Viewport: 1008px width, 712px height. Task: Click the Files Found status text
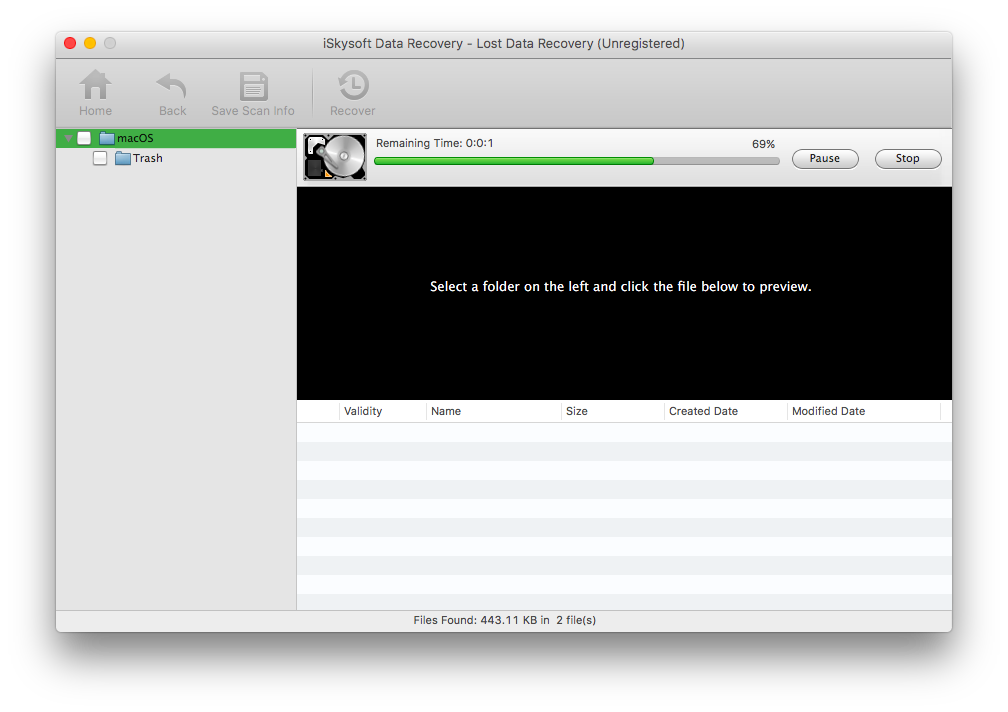coord(505,620)
